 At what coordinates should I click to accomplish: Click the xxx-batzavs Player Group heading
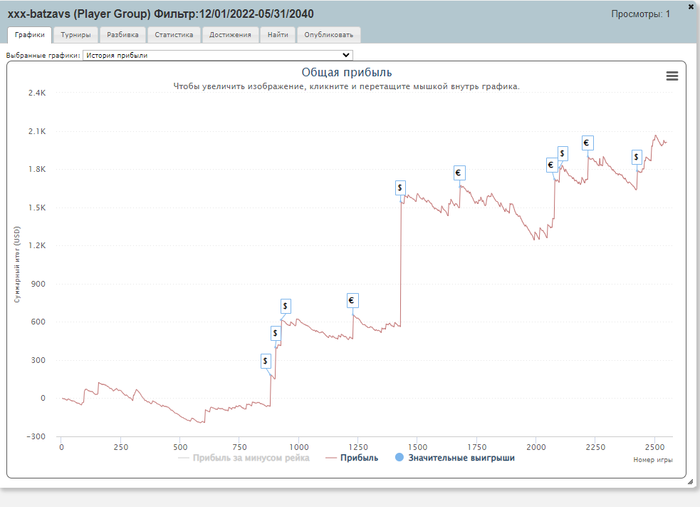(160, 14)
